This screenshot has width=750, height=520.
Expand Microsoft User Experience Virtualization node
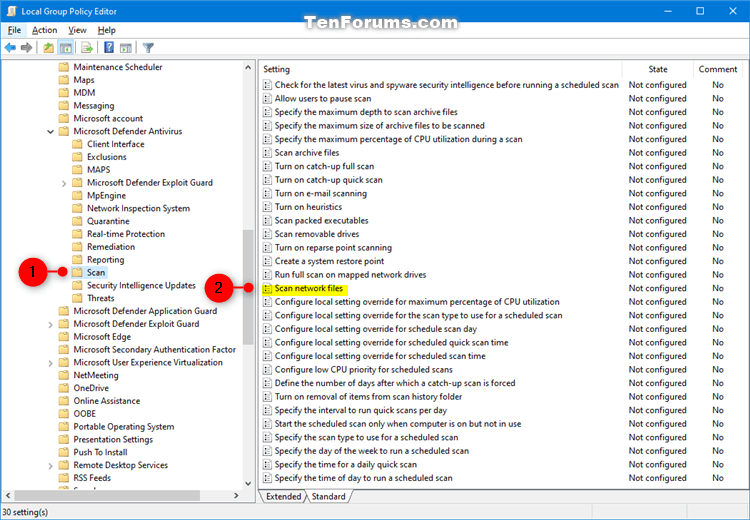pyautogui.click(x=51, y=363)
